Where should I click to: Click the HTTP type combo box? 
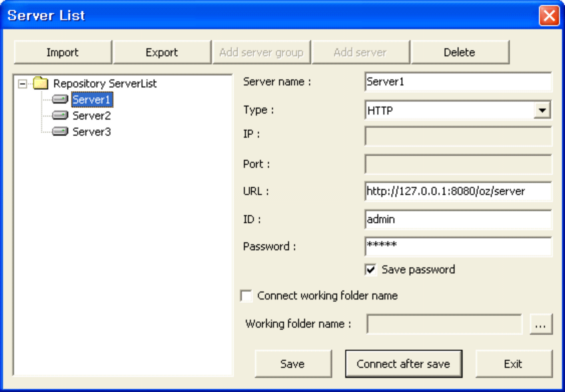coord(458,110)
